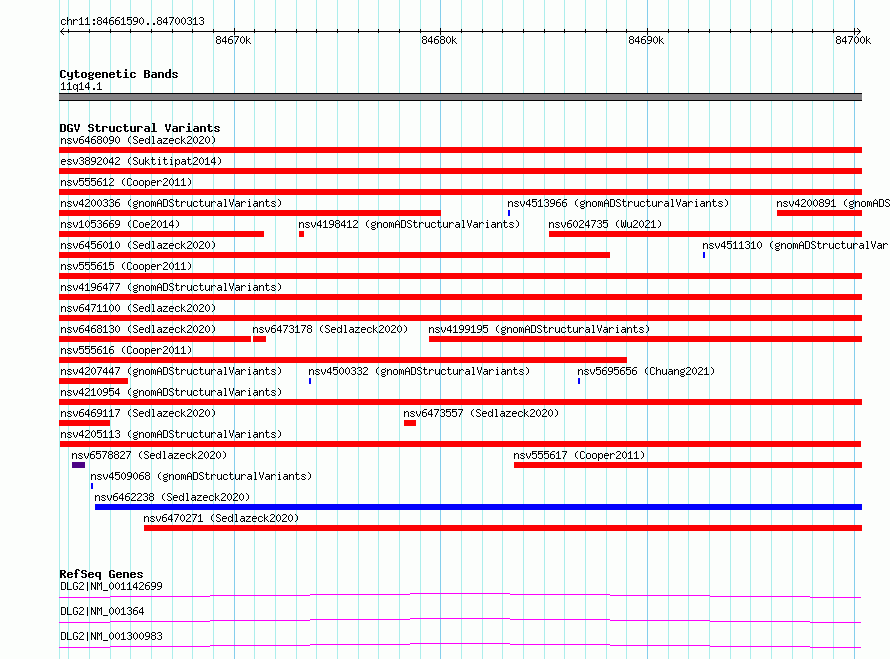Screen dimensions: 890x659
Task: Select nsv6469117 (Sedlazeck2020) label
Action: (x=138, y=413)
